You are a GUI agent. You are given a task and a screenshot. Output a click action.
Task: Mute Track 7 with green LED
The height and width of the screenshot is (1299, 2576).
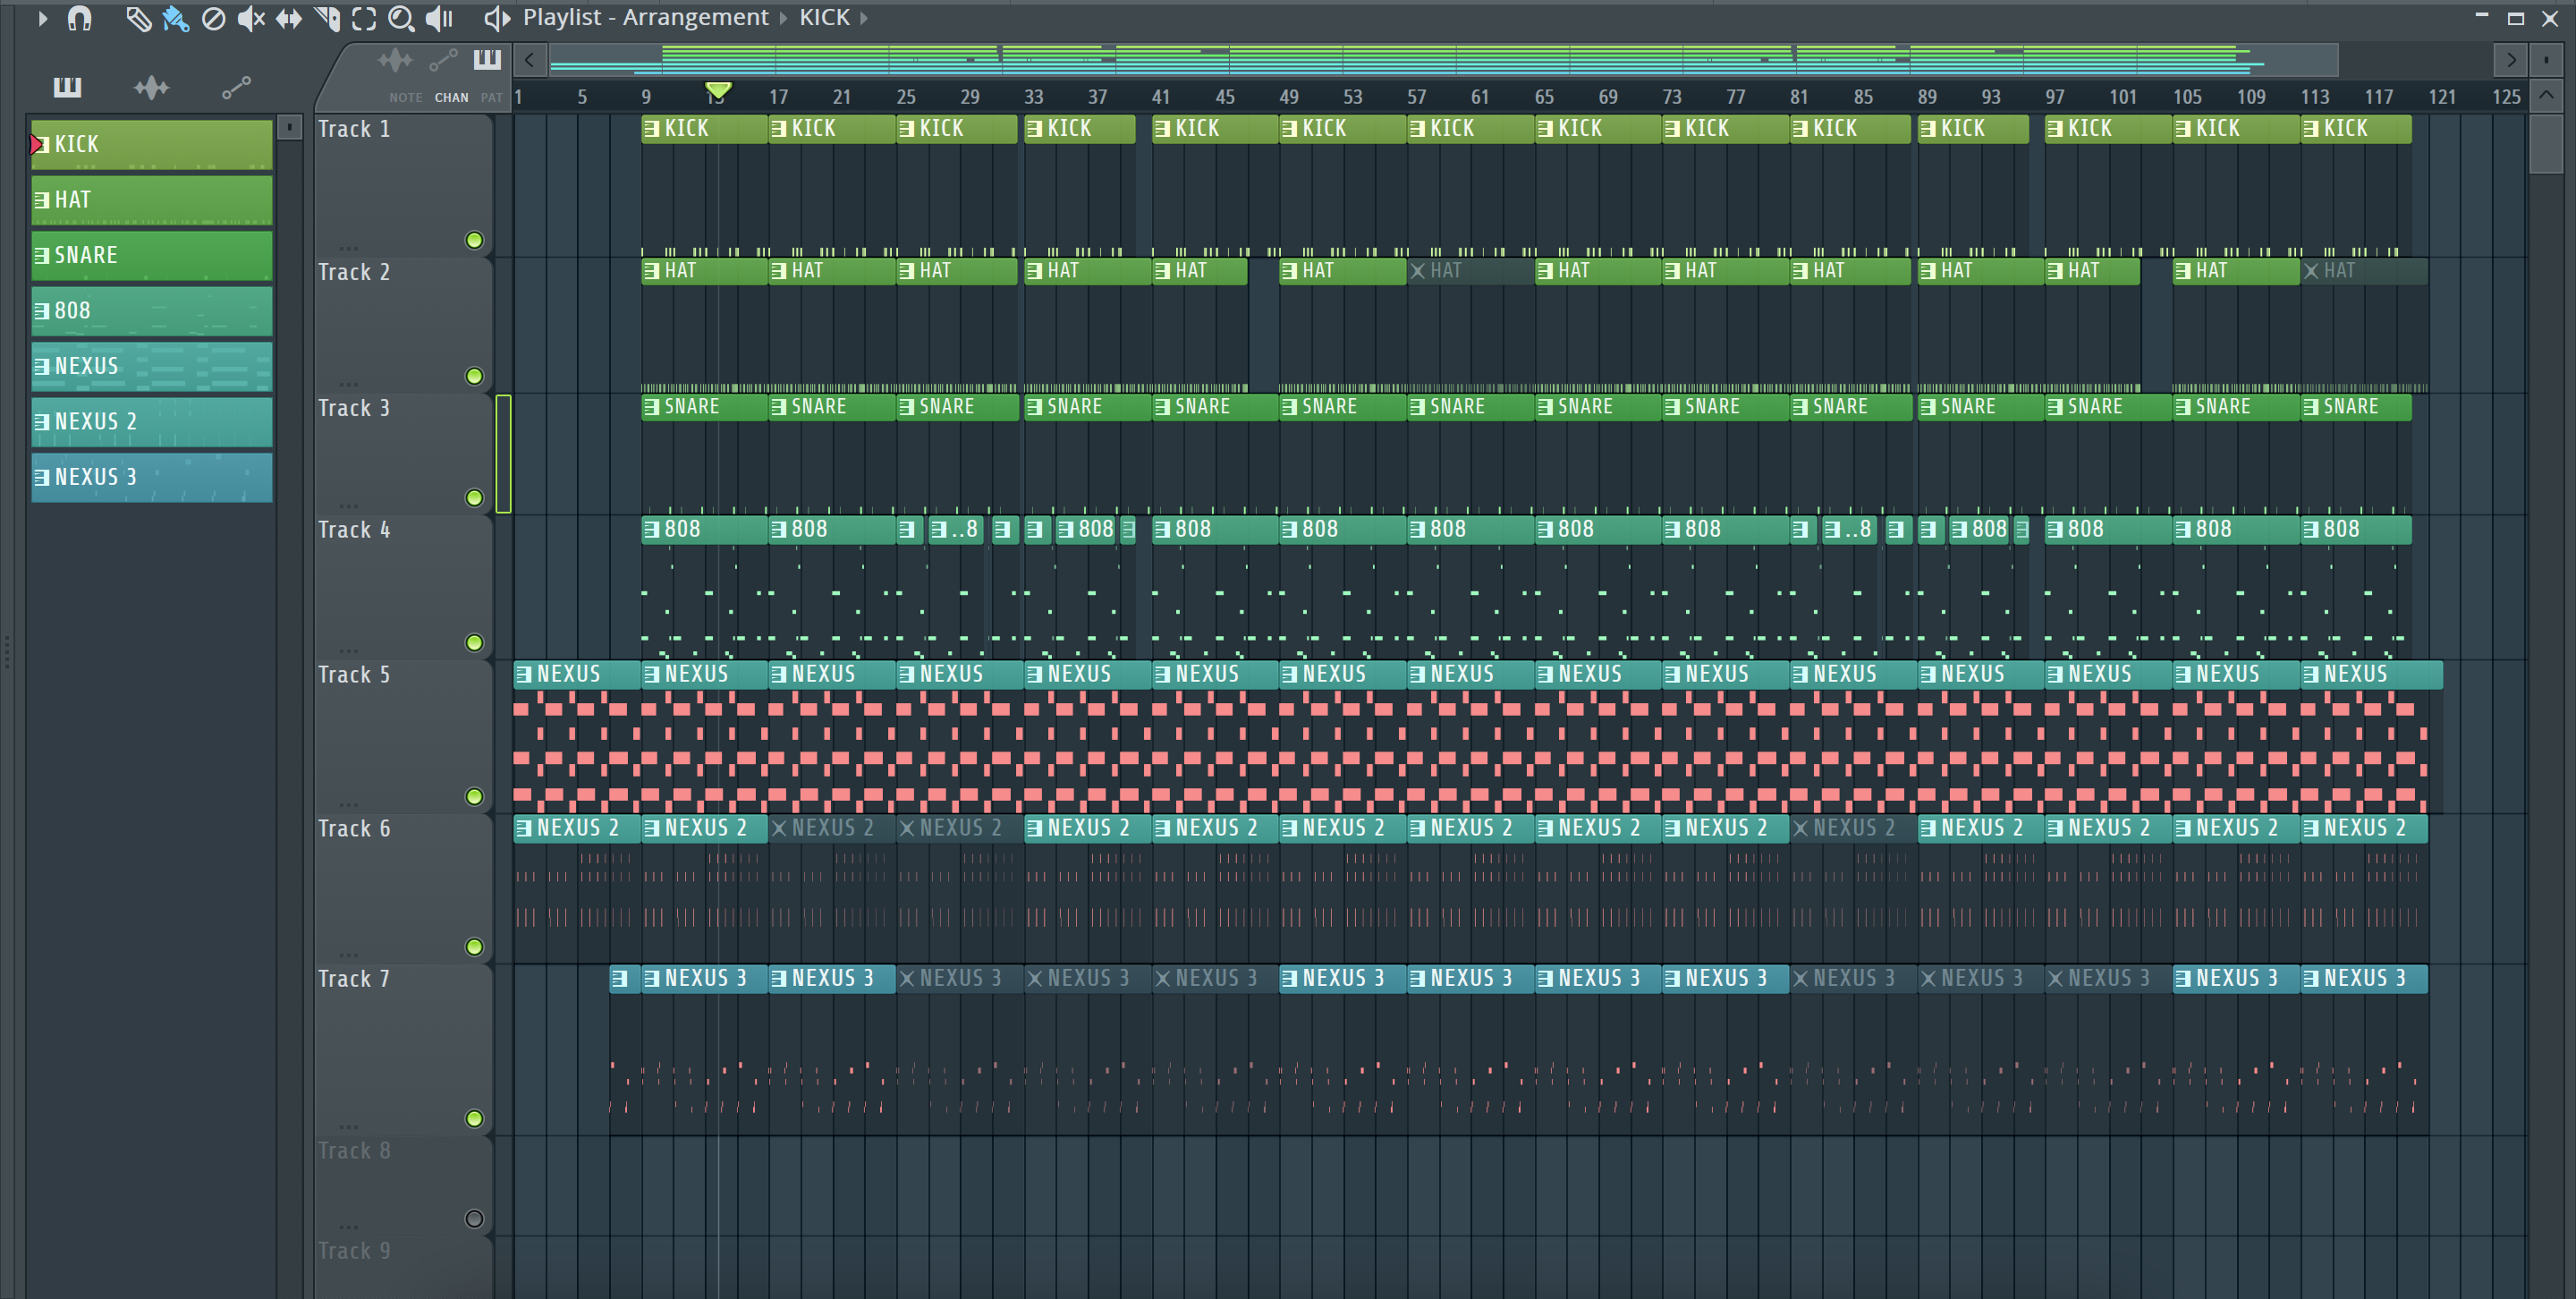click(x=474, y=1118)
